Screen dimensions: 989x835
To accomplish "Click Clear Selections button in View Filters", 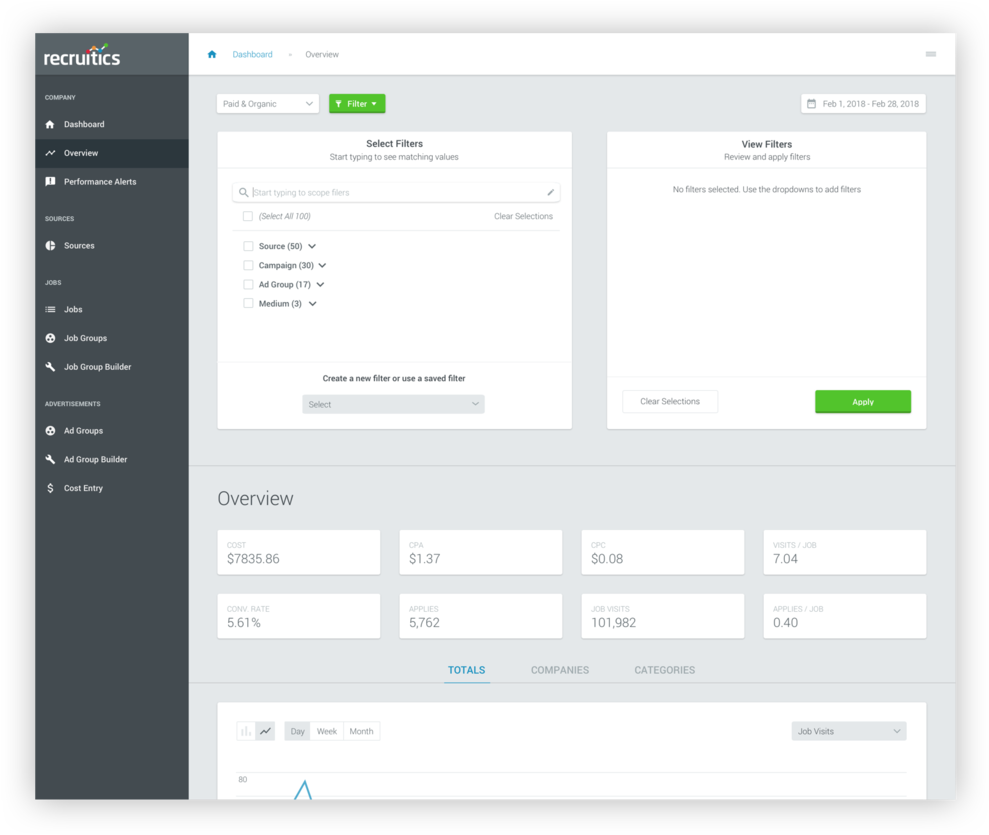I will pos(669,401).
